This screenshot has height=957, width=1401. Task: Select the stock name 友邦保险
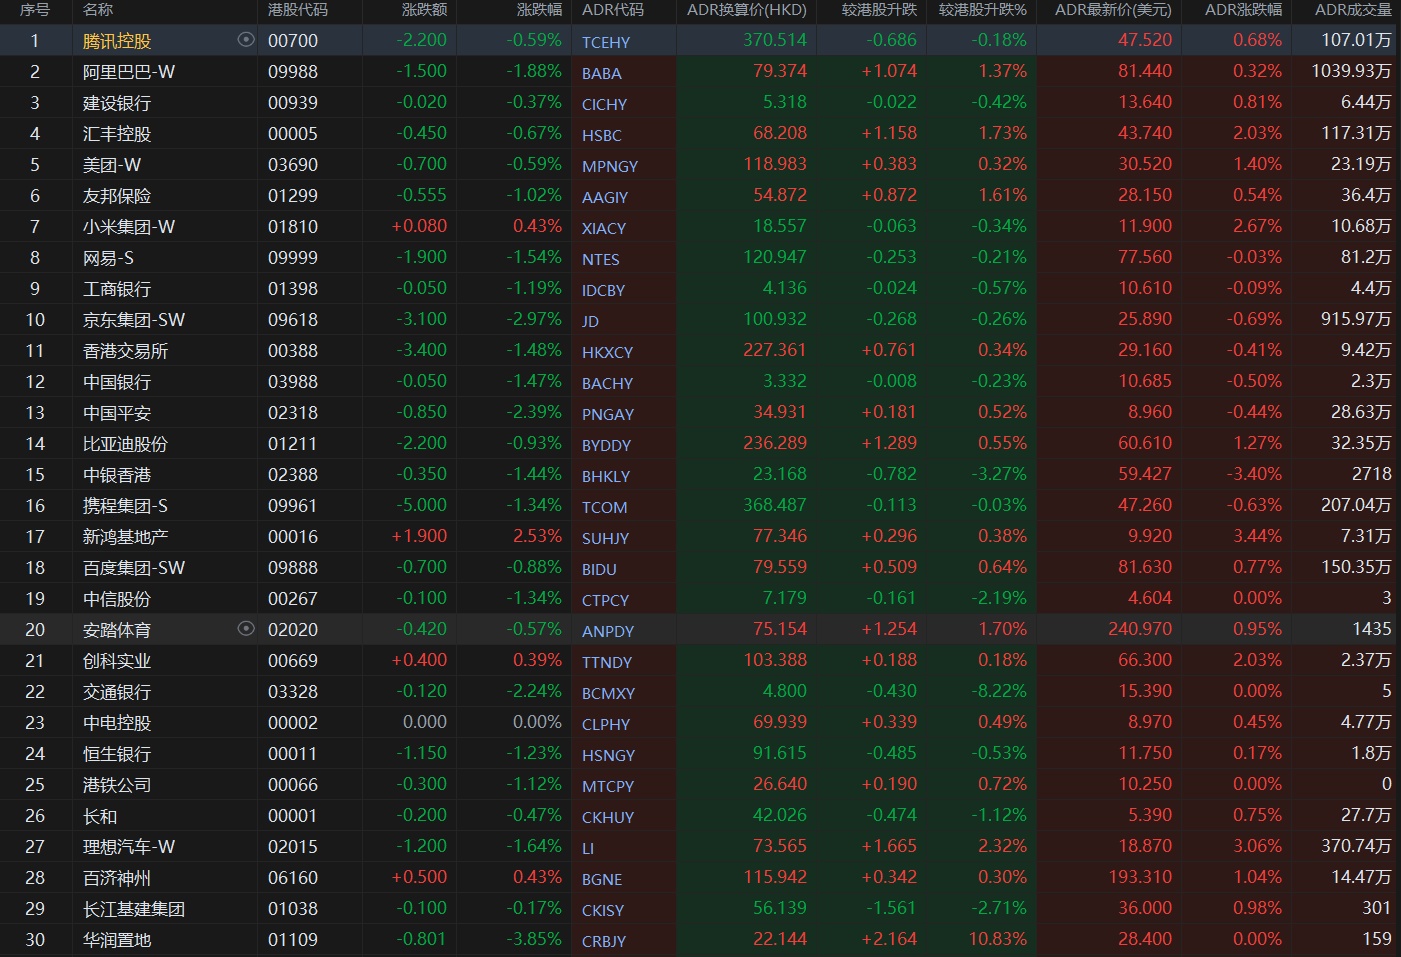click(117, 196)
